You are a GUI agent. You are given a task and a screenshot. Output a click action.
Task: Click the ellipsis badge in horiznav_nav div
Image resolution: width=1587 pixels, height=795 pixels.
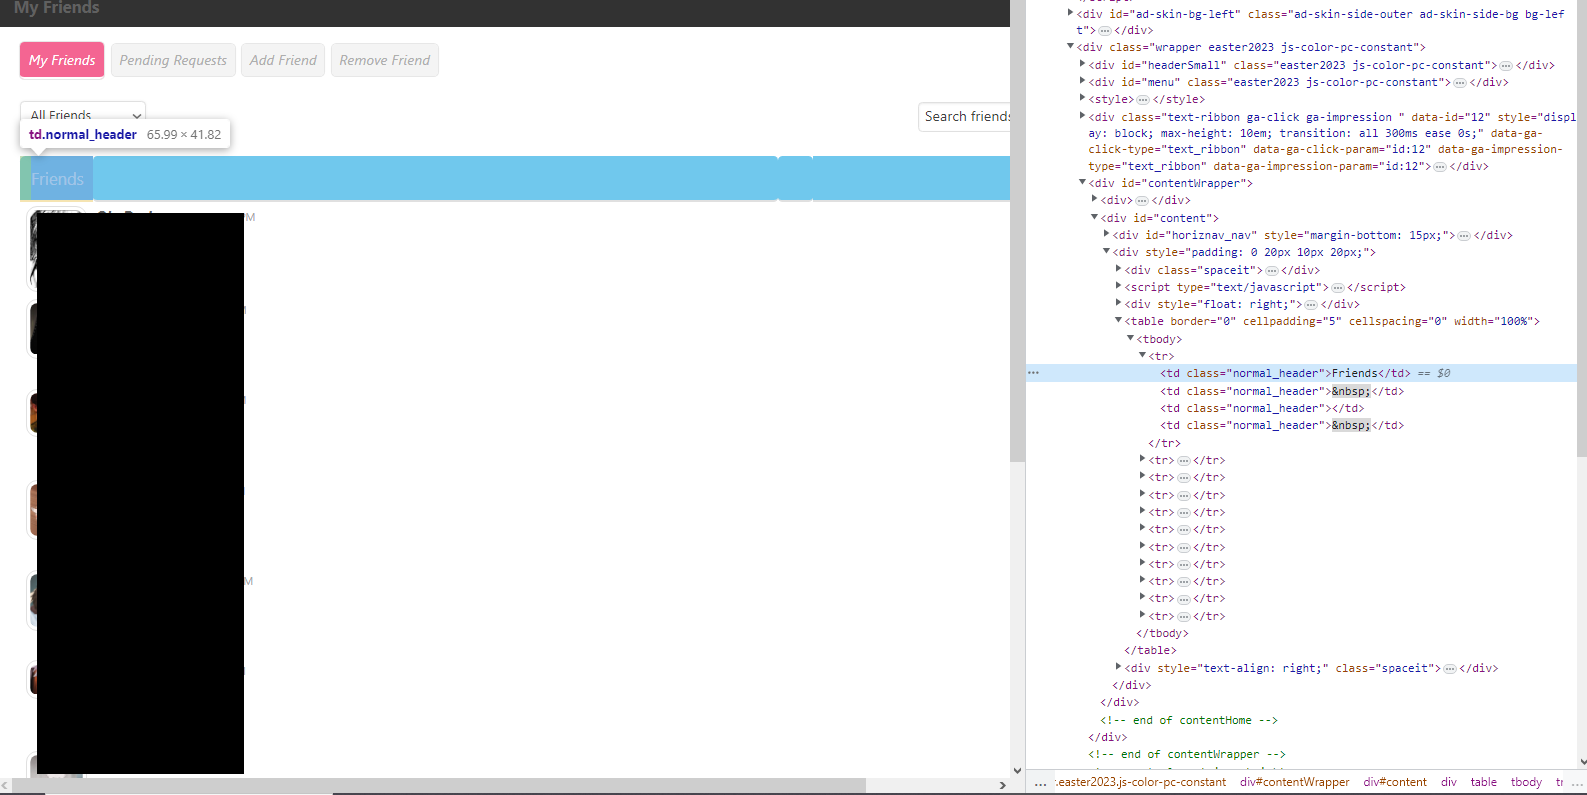pos(1463,236)
